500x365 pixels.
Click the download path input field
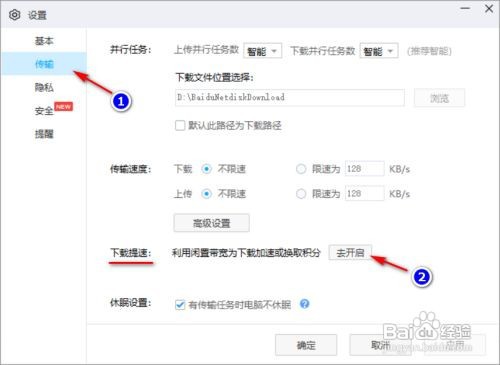(289, 98)
